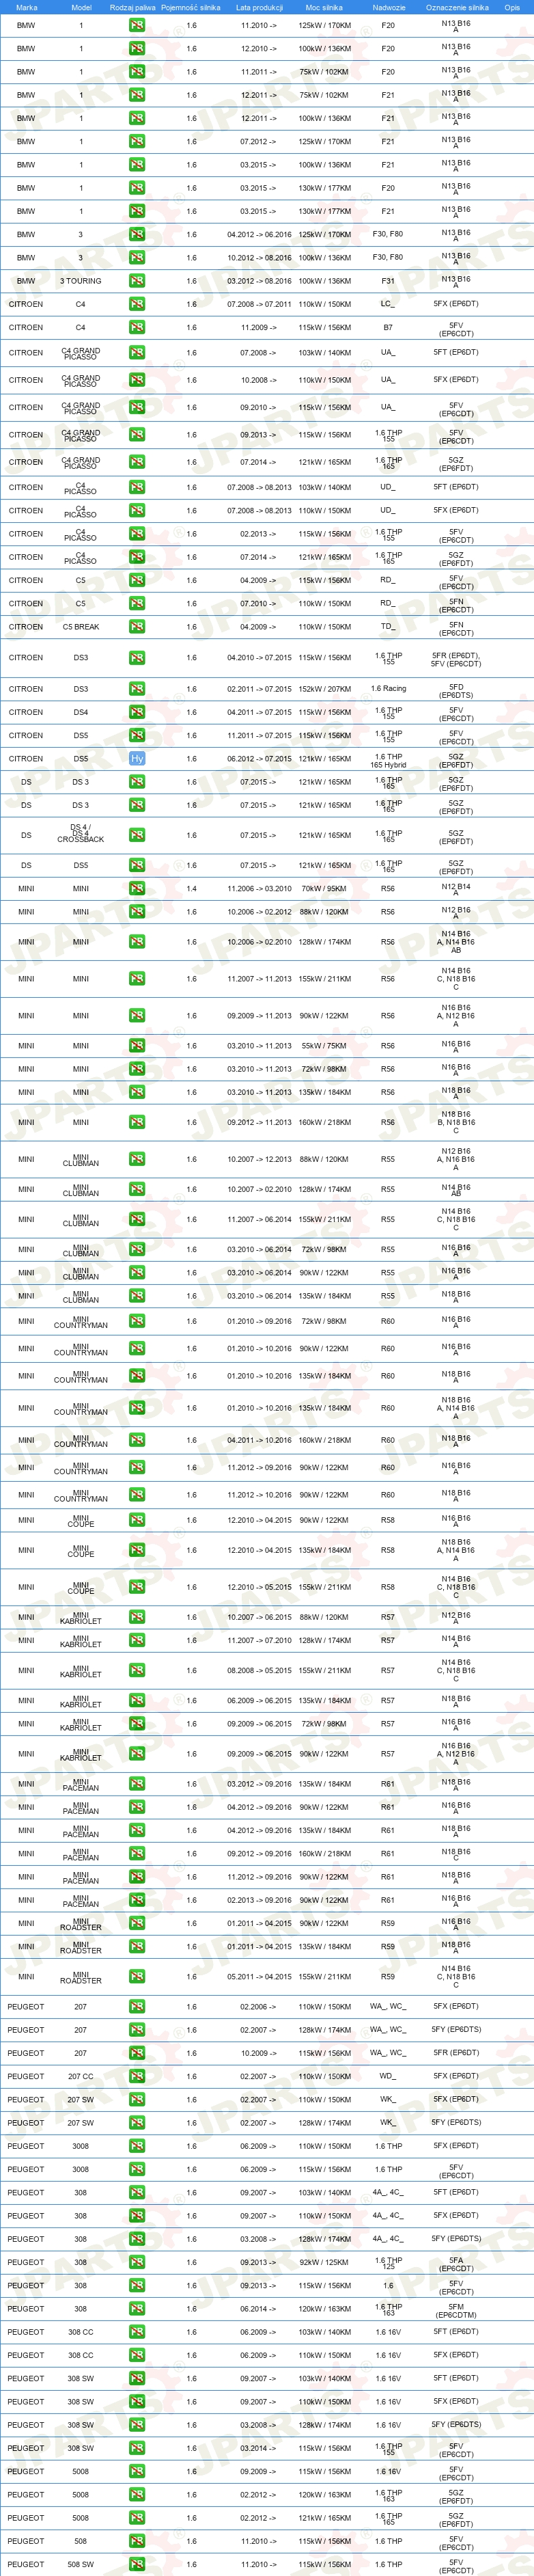Click the '5FR (EP6DT), 5FV (EP6CDT)' cell

click(x=456, y=660)
